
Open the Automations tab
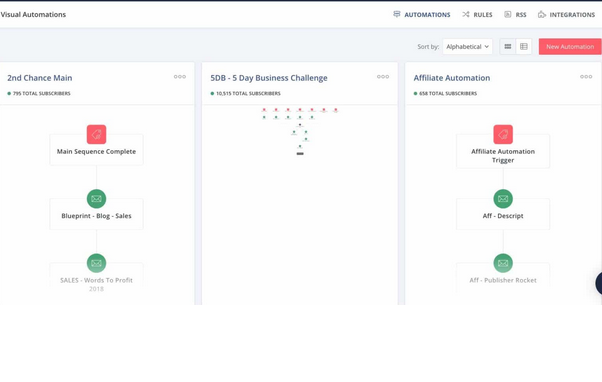422,15
